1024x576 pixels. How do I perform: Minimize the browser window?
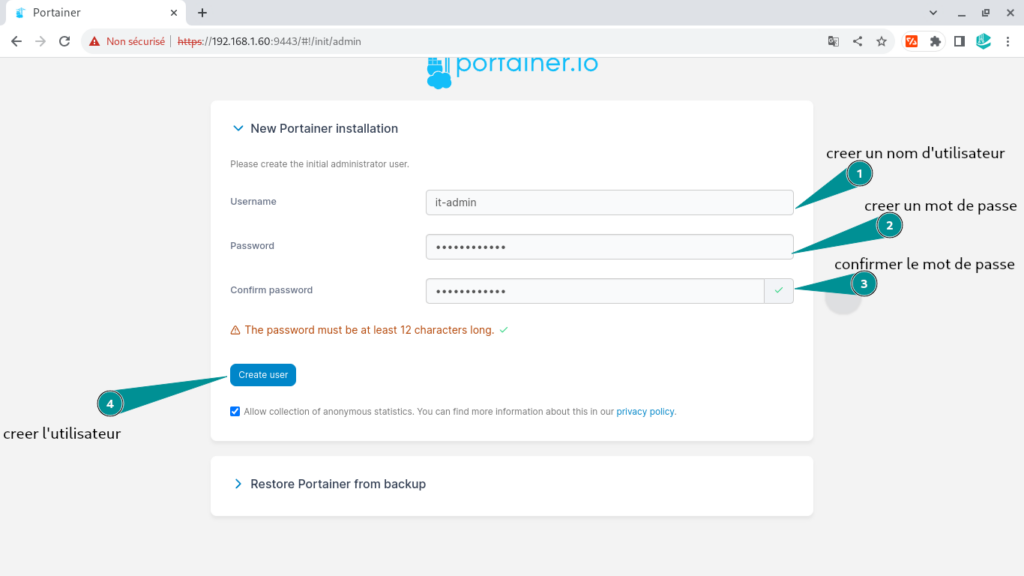(961, 12)
